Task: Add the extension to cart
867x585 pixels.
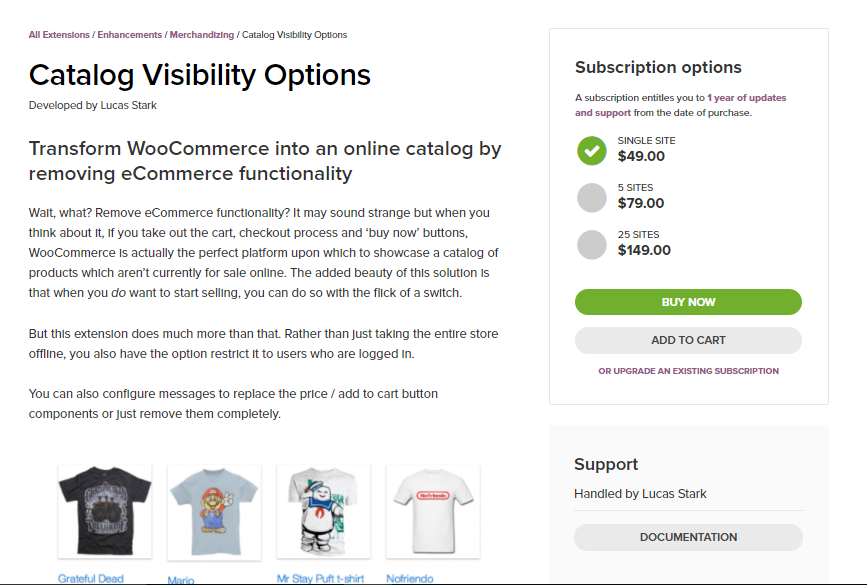Action: (688, 340)
